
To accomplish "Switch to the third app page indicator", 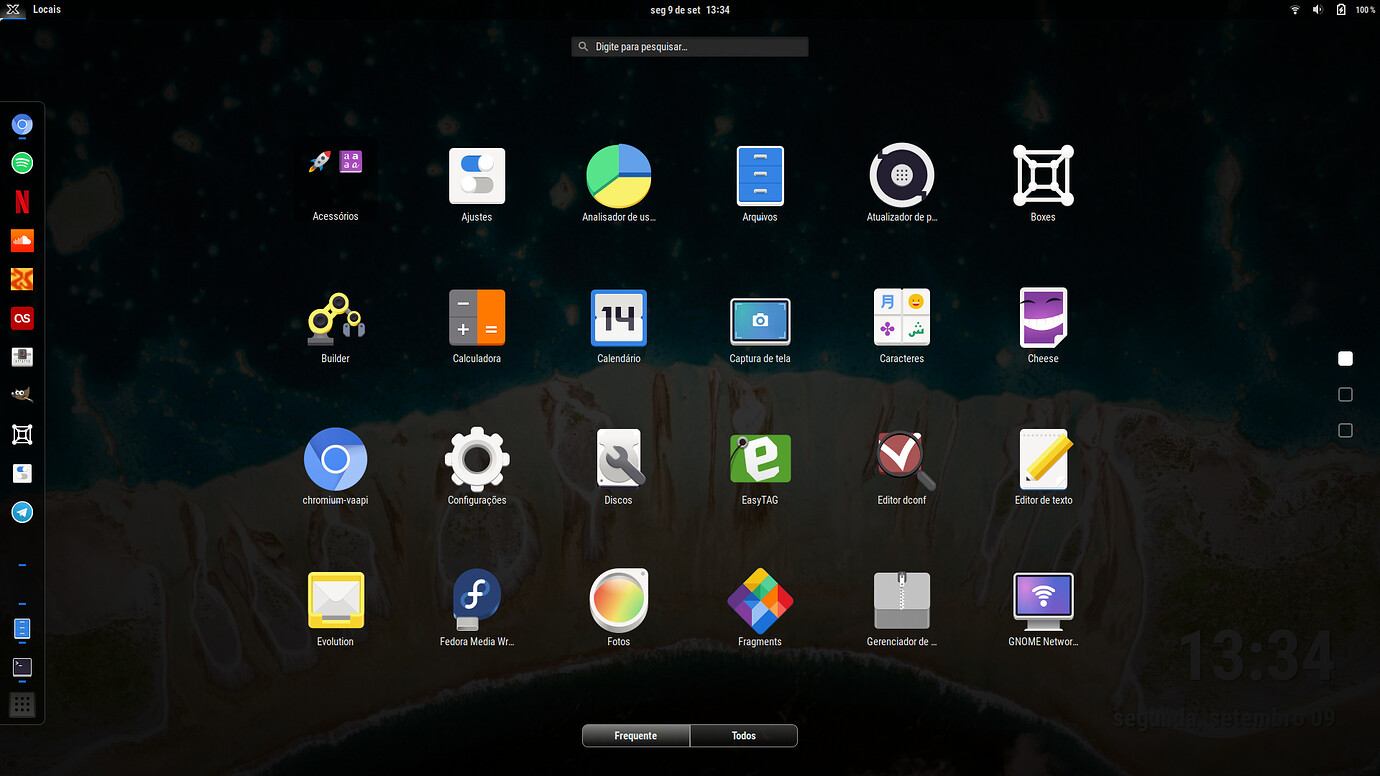I will pyautogui.click(x=1345, y=431).
